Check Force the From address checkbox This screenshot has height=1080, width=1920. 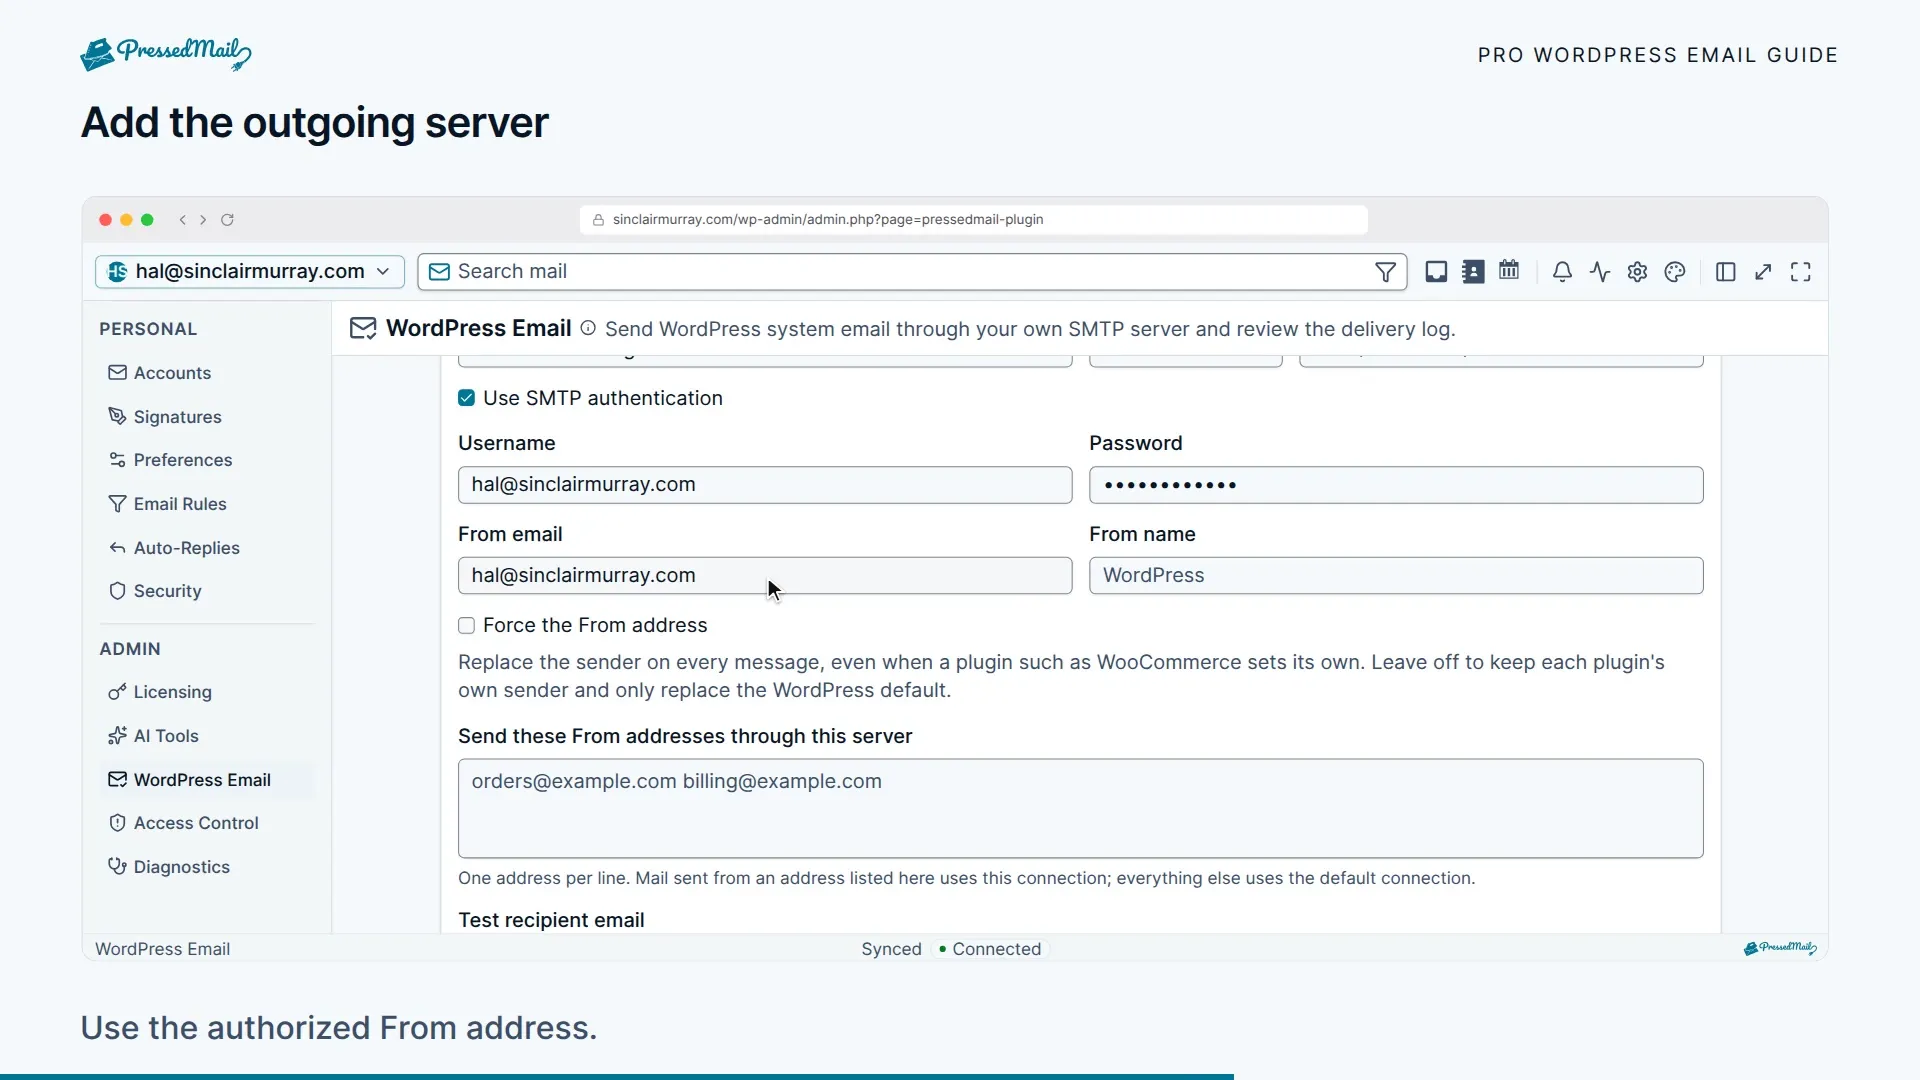click(466, 626)
